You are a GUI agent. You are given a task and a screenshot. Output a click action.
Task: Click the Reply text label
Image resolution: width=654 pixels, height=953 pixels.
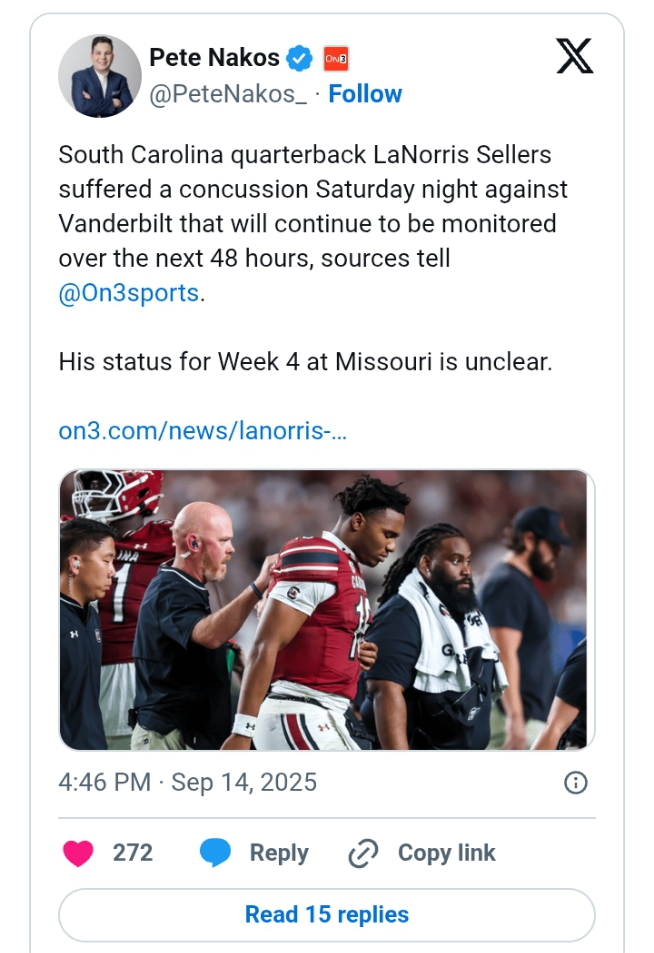tap(279, 853)
